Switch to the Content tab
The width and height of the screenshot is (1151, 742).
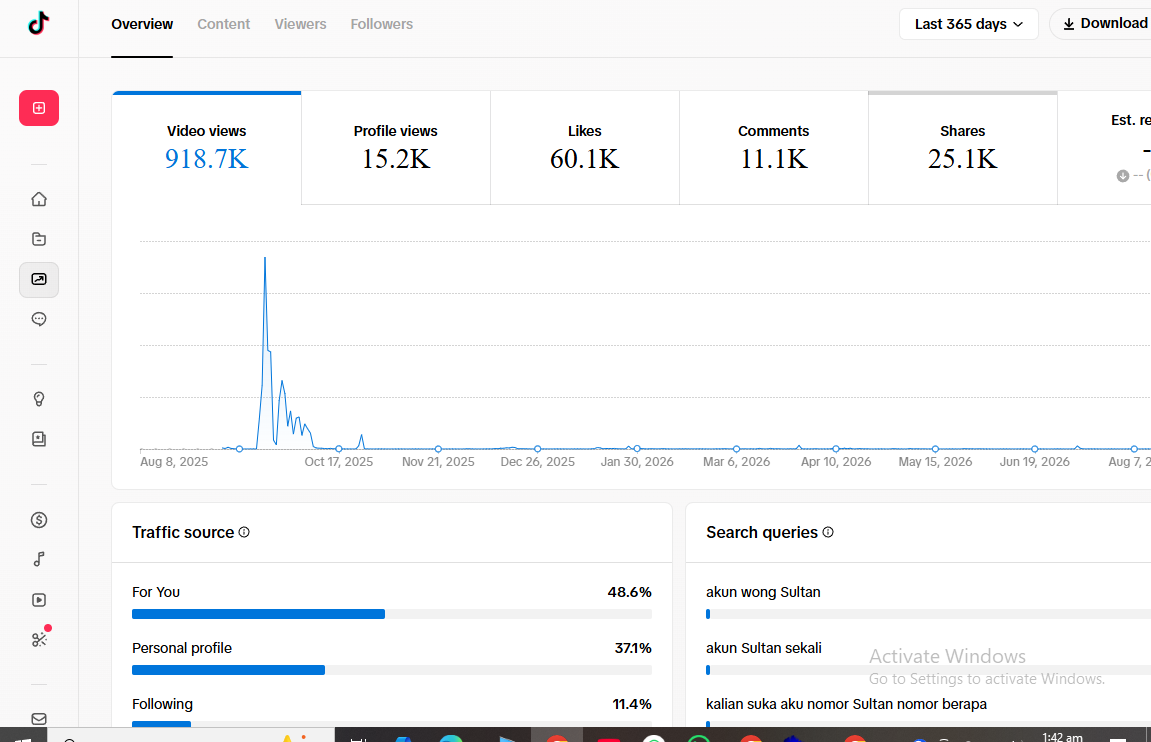coord(223,24)
